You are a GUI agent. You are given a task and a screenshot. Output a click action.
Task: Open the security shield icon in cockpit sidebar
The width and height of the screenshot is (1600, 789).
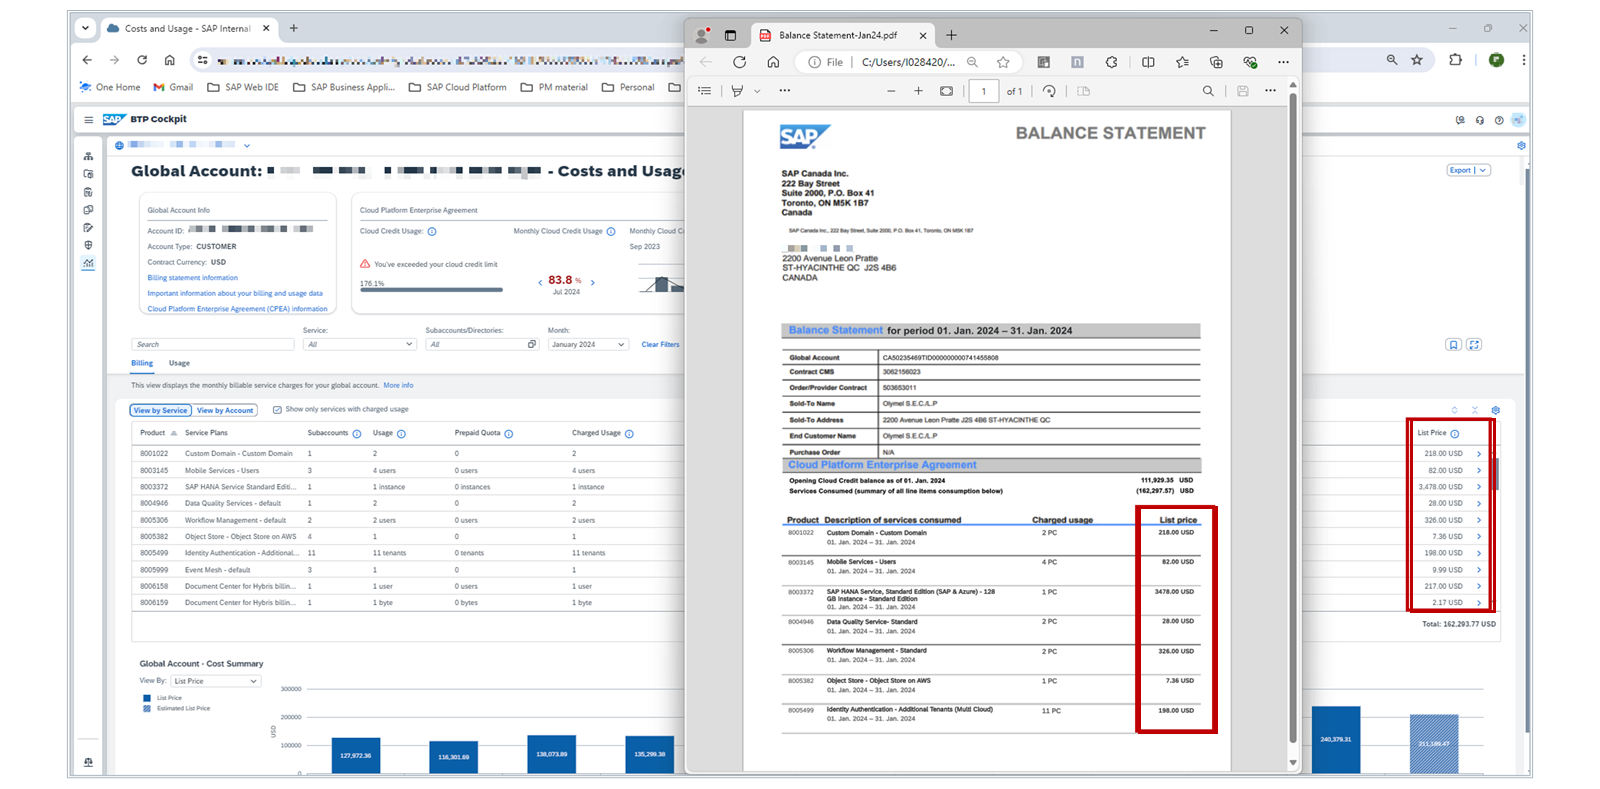tap(88, 245)
